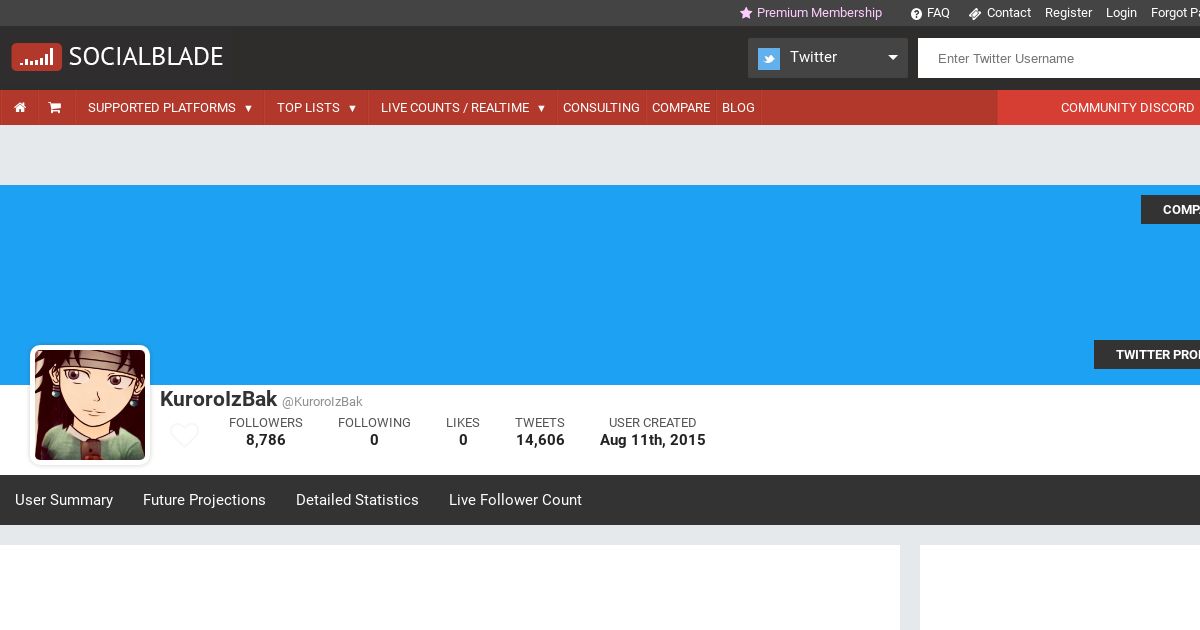Switch to the Future Projections tab
This screenshot has width=1200, height=630.
[x=204, y=500]
